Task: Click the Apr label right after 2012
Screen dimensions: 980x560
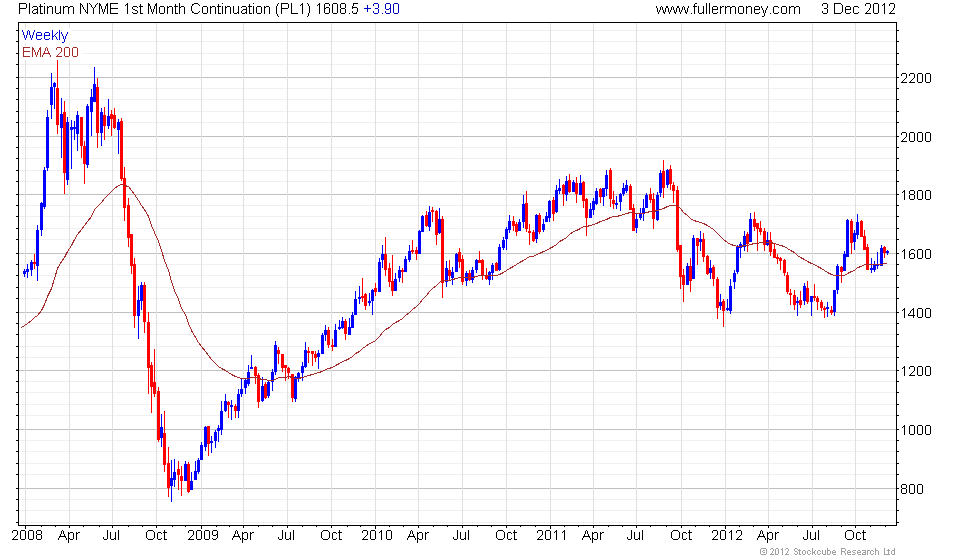Action: (768, 536)
